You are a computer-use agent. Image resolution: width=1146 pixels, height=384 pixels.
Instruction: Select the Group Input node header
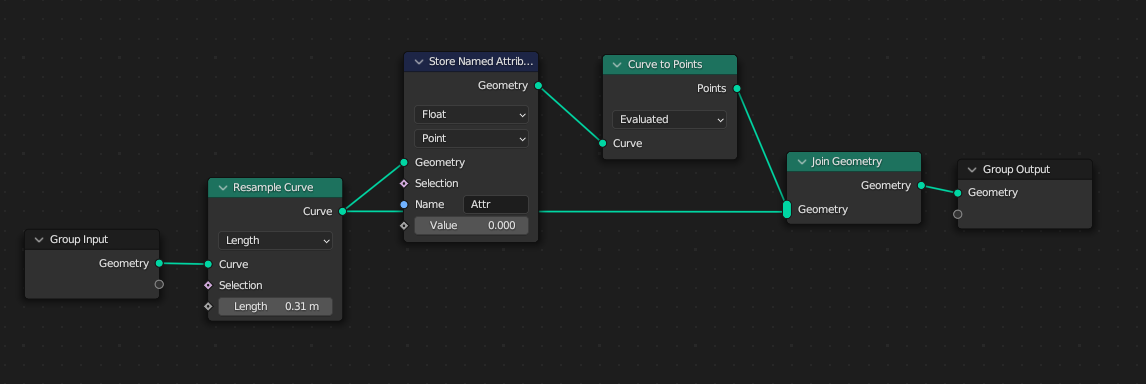[92, 240]
